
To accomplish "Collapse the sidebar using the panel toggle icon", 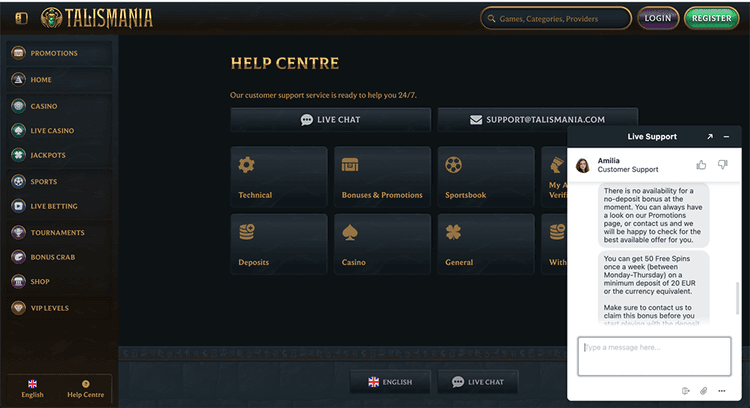I will (22, 18).
